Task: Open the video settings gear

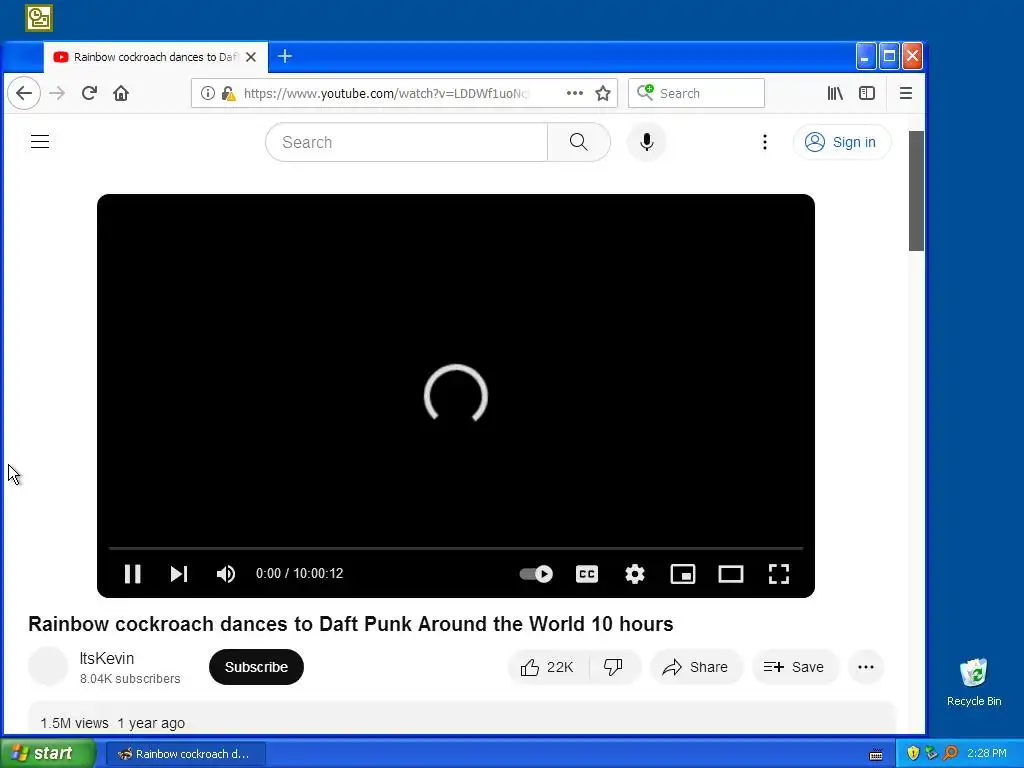Action: point(635,573)
